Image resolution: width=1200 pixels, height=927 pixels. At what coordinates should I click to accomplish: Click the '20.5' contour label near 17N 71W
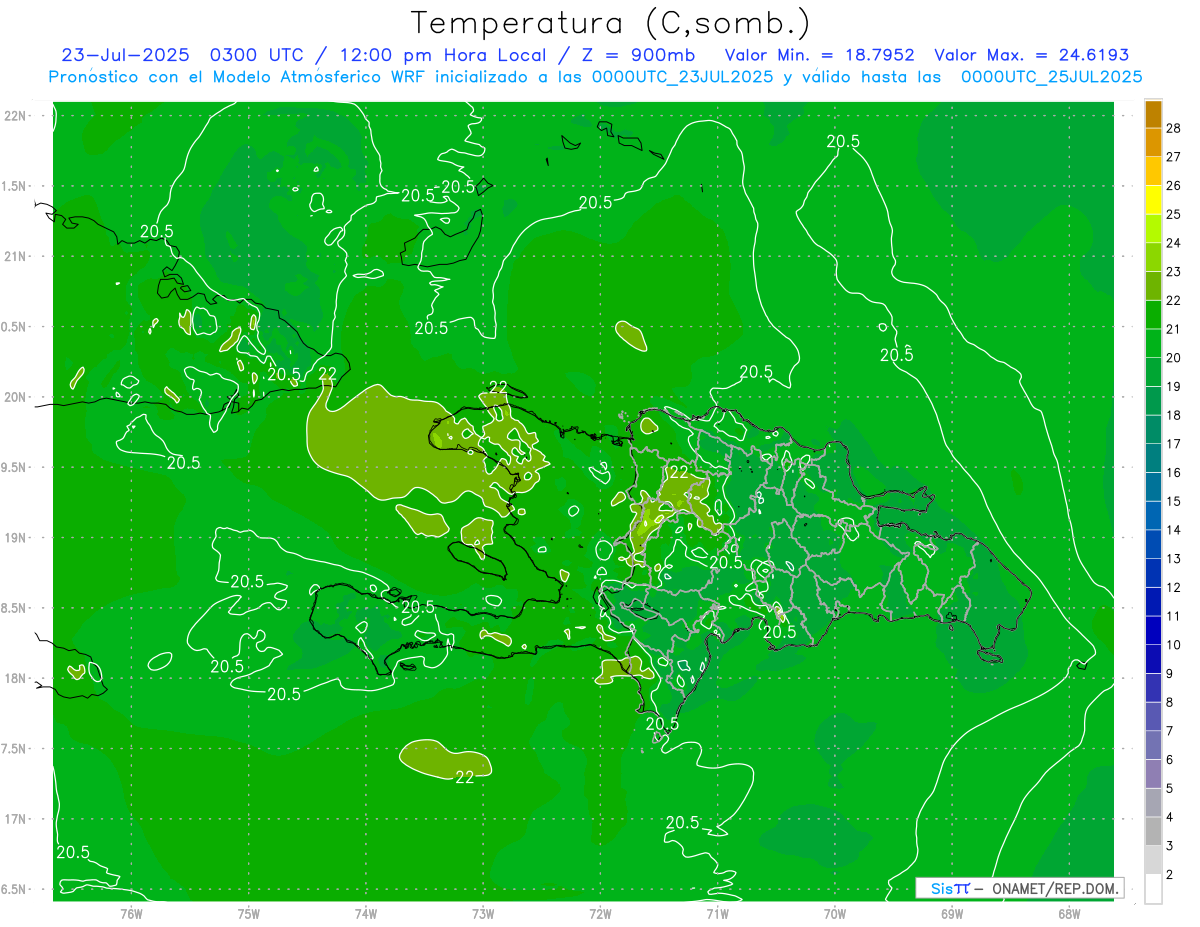pyautogui.click(x=682, y=822)
